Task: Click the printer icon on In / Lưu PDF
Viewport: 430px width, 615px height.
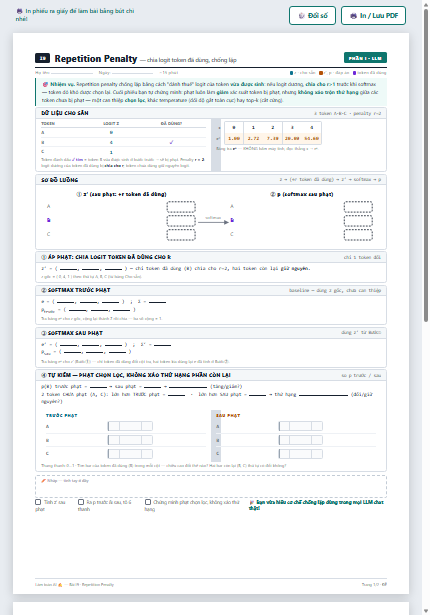Action: point(353,16)
